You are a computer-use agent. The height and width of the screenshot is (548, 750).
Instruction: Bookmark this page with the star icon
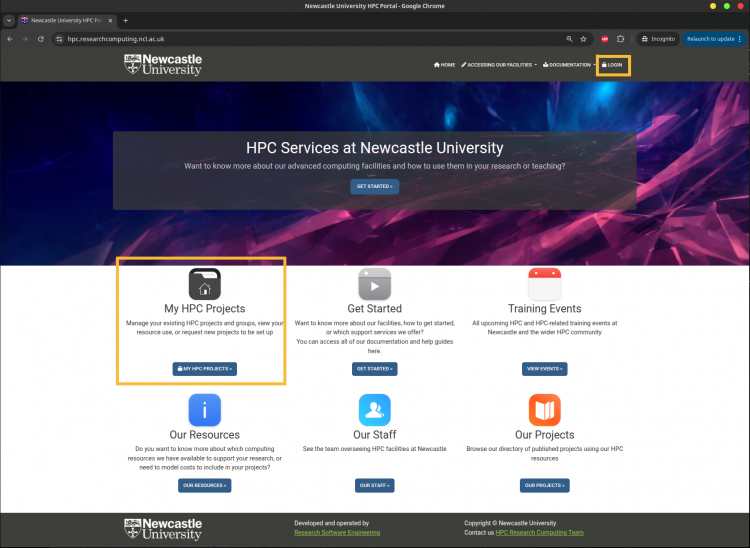click(x=583, y=39)
